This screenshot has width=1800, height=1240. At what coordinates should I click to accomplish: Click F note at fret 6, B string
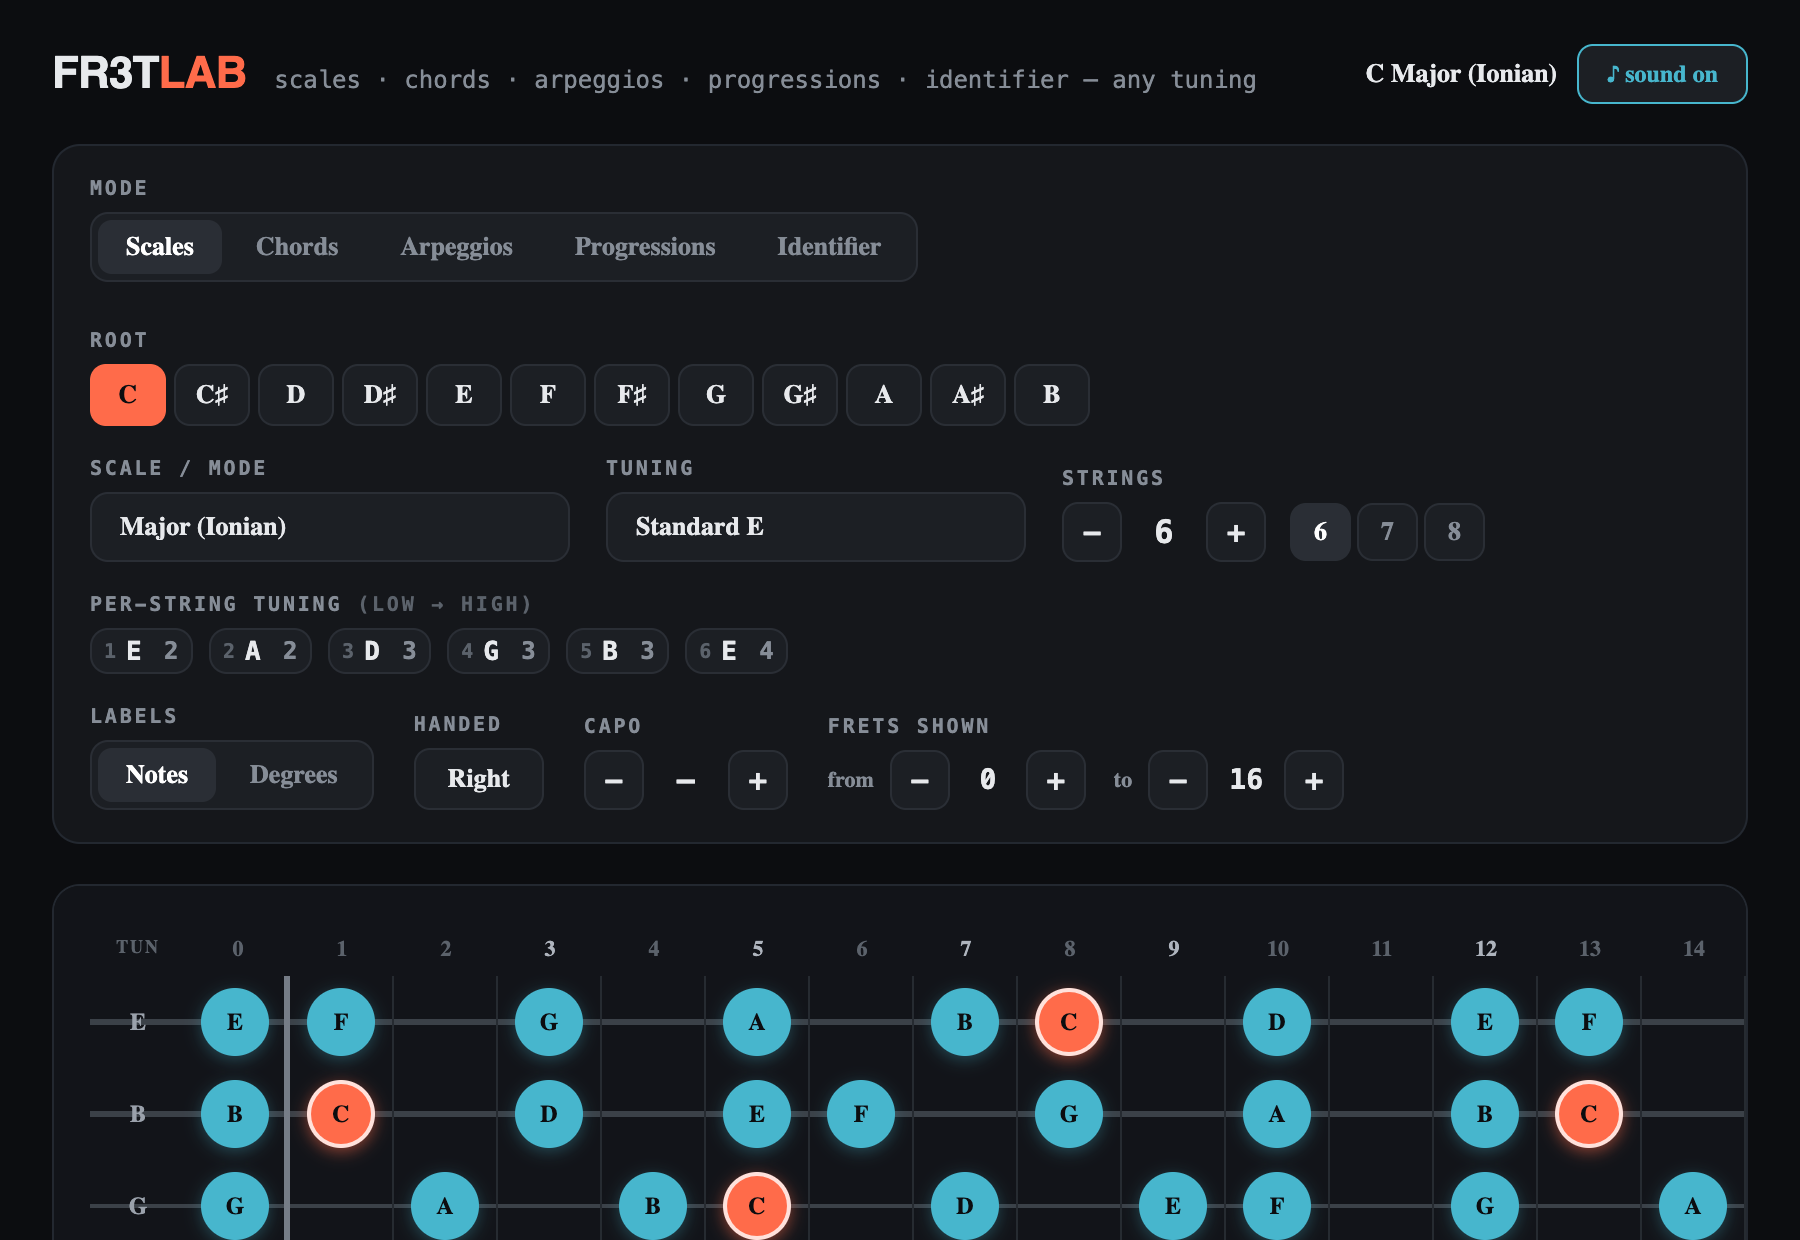tap(861, 1114)
